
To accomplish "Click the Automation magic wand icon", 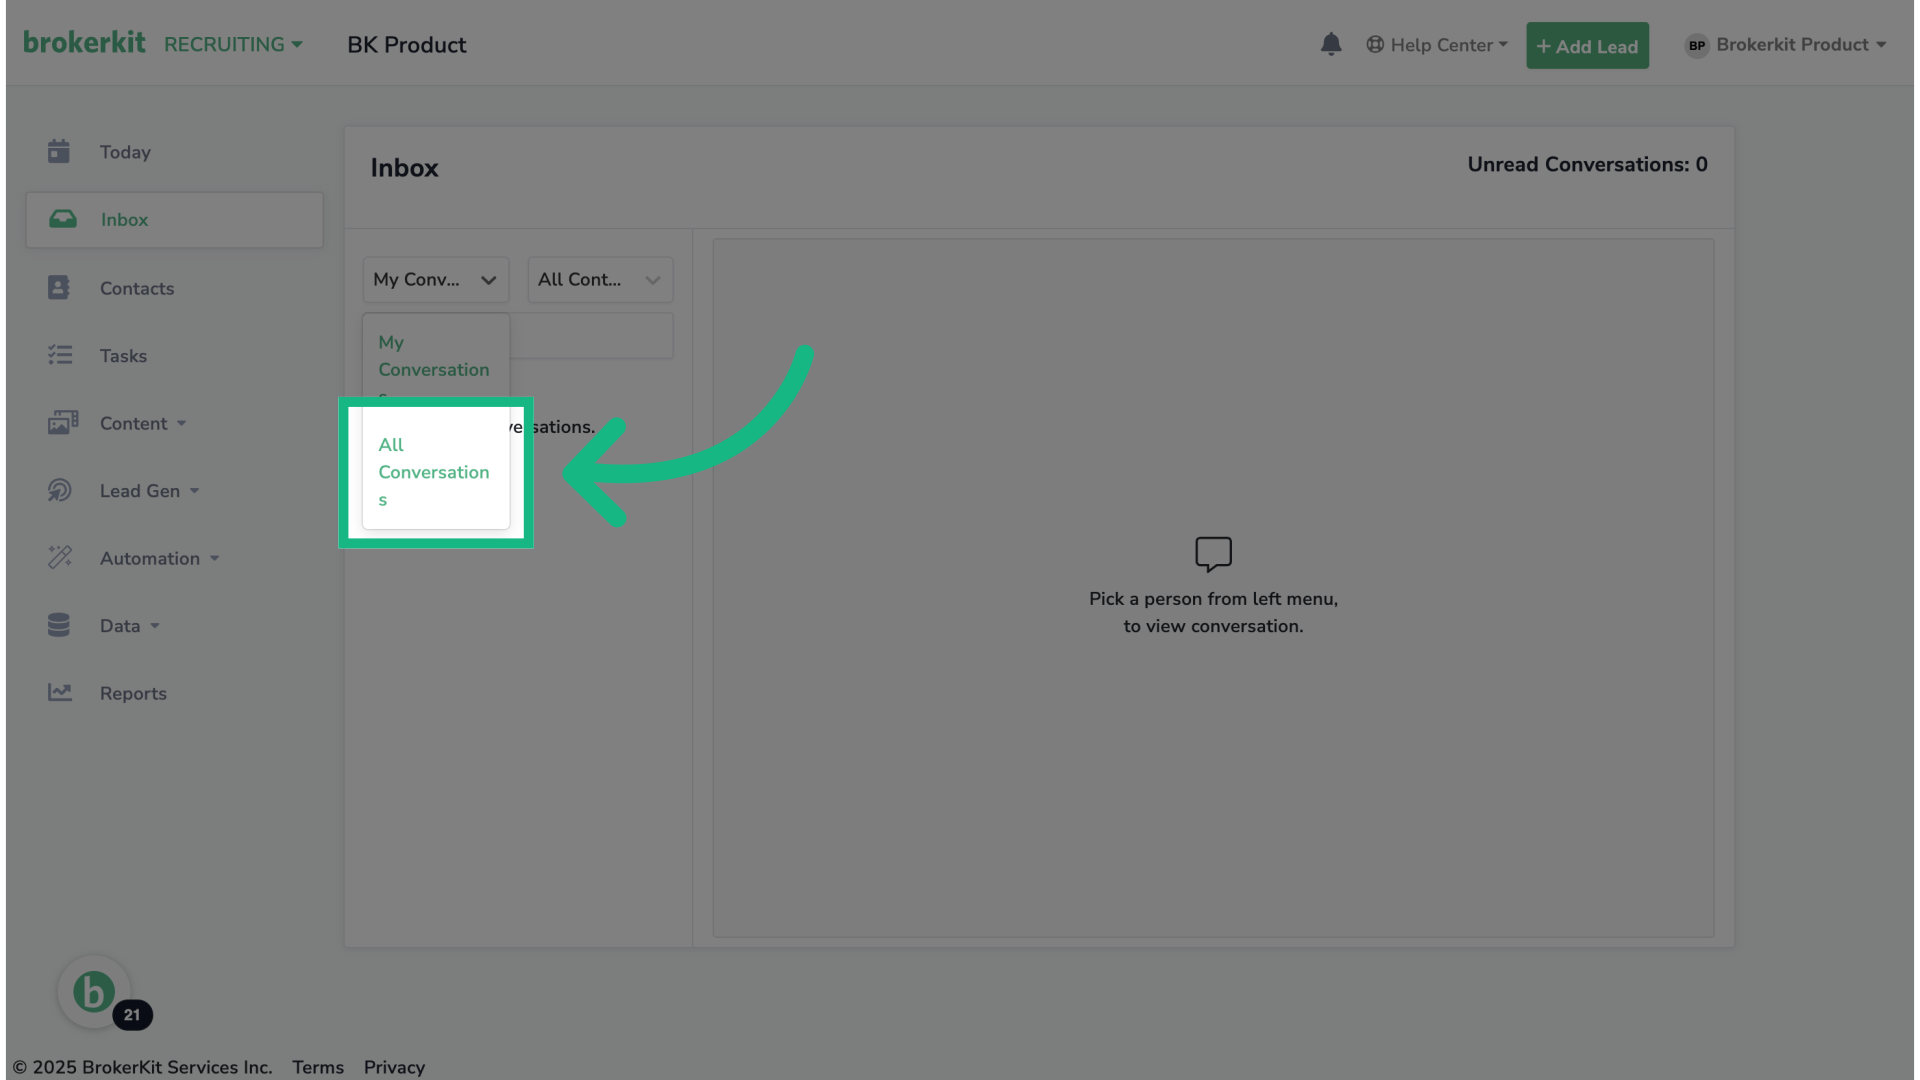I will [60, 557].
